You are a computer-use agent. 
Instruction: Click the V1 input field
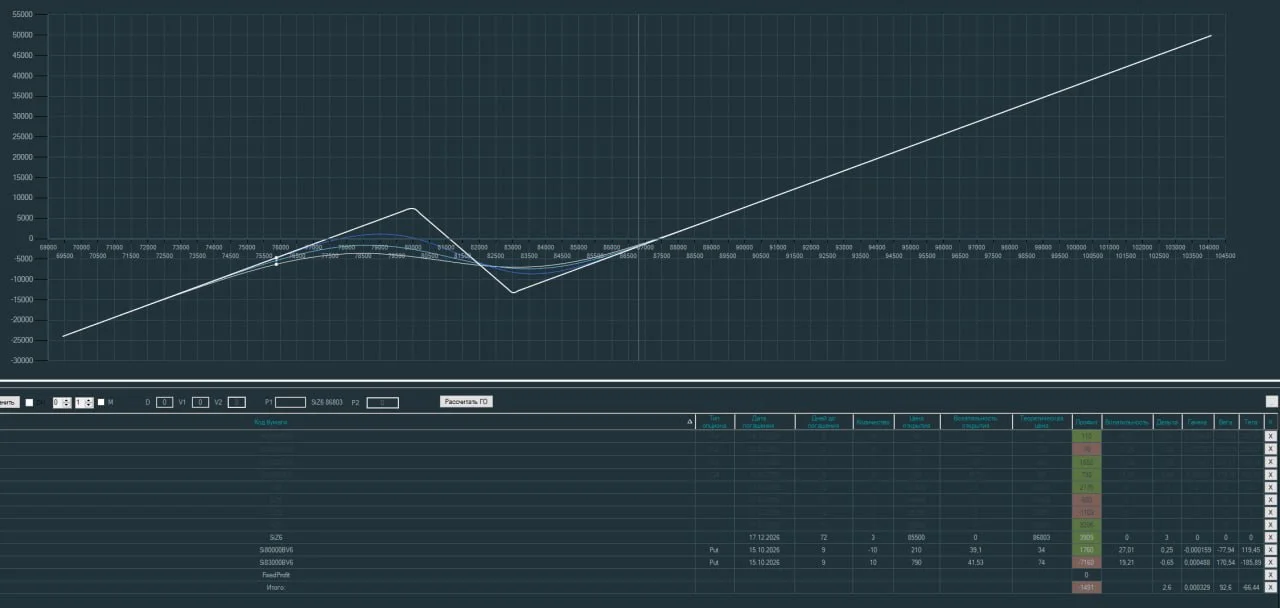(201, 402)
